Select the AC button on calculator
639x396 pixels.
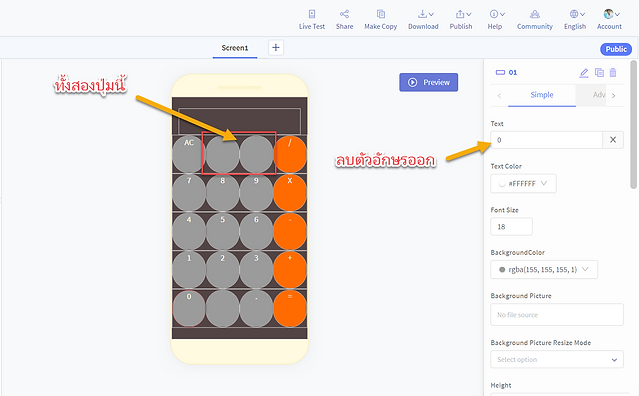(189, 154)
